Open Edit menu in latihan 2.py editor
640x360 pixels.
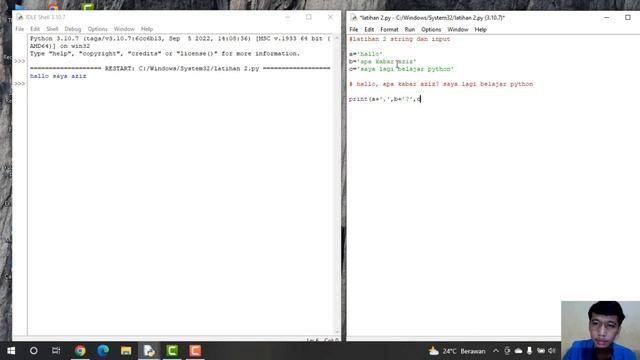[x=369, y=29]
